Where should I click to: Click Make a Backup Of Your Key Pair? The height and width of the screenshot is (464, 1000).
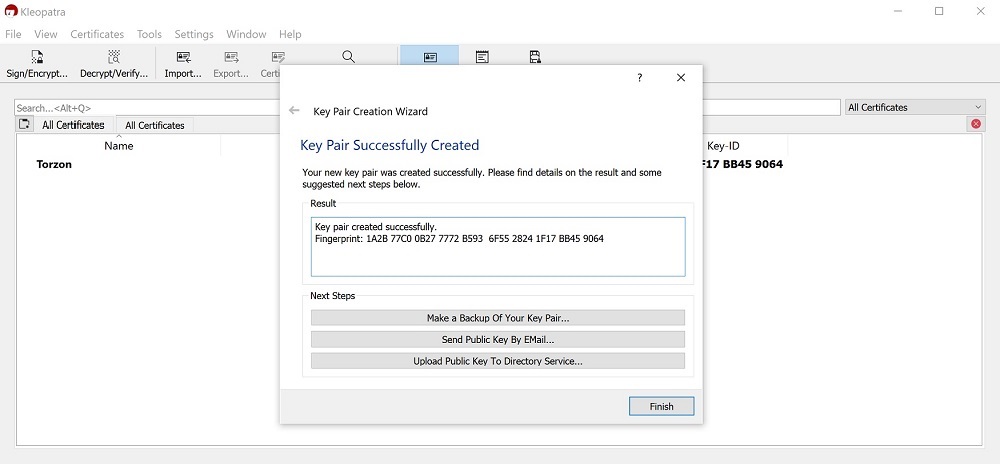[x=497, y=318]
